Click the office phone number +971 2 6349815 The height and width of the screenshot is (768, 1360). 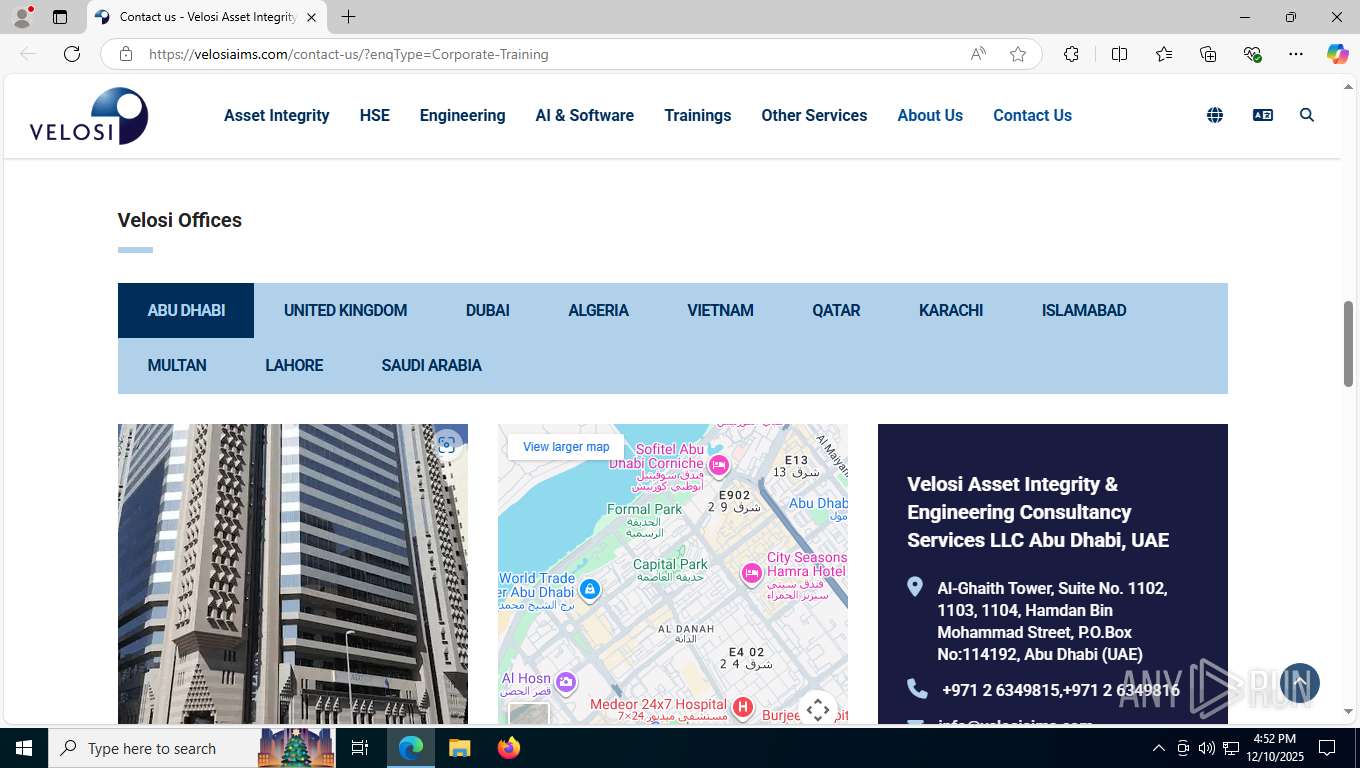click(x=1000, y=690)
